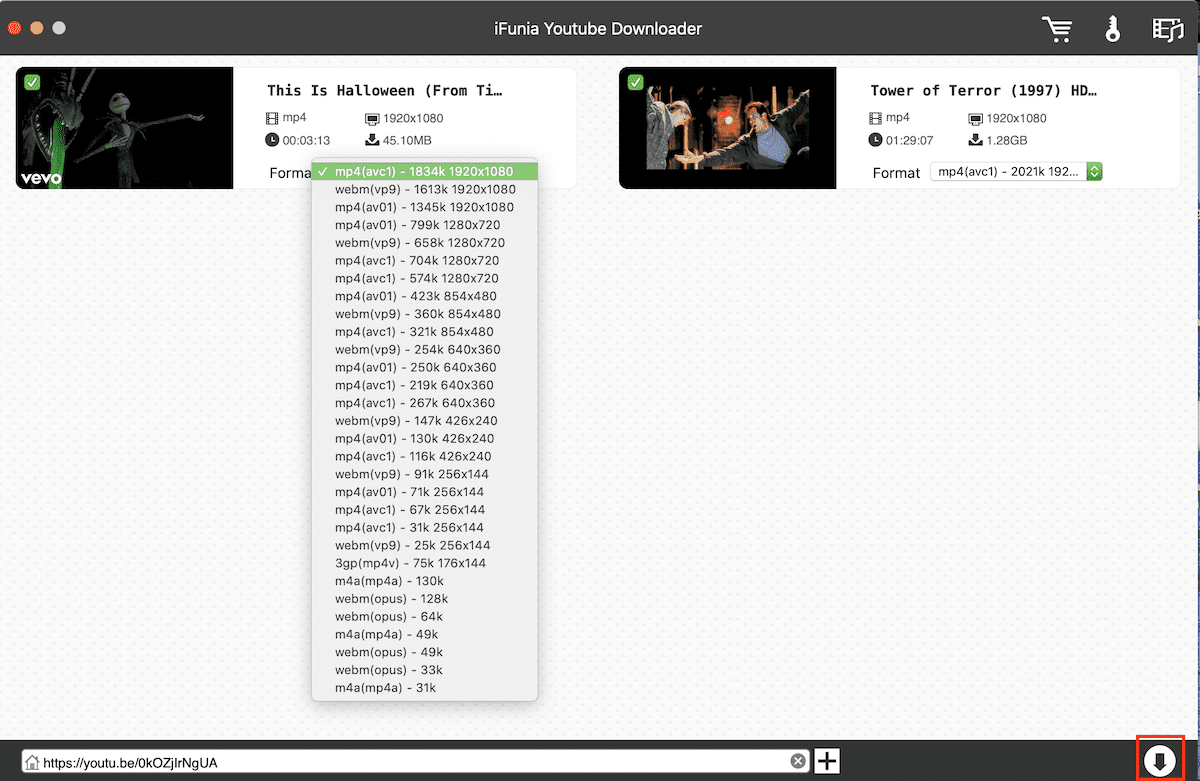Image resolution: width=1200 pixels, height=781 pixels.
Task: Pick mp4(av01) 423k 854x480 format
Action: [x=415, y=296]
